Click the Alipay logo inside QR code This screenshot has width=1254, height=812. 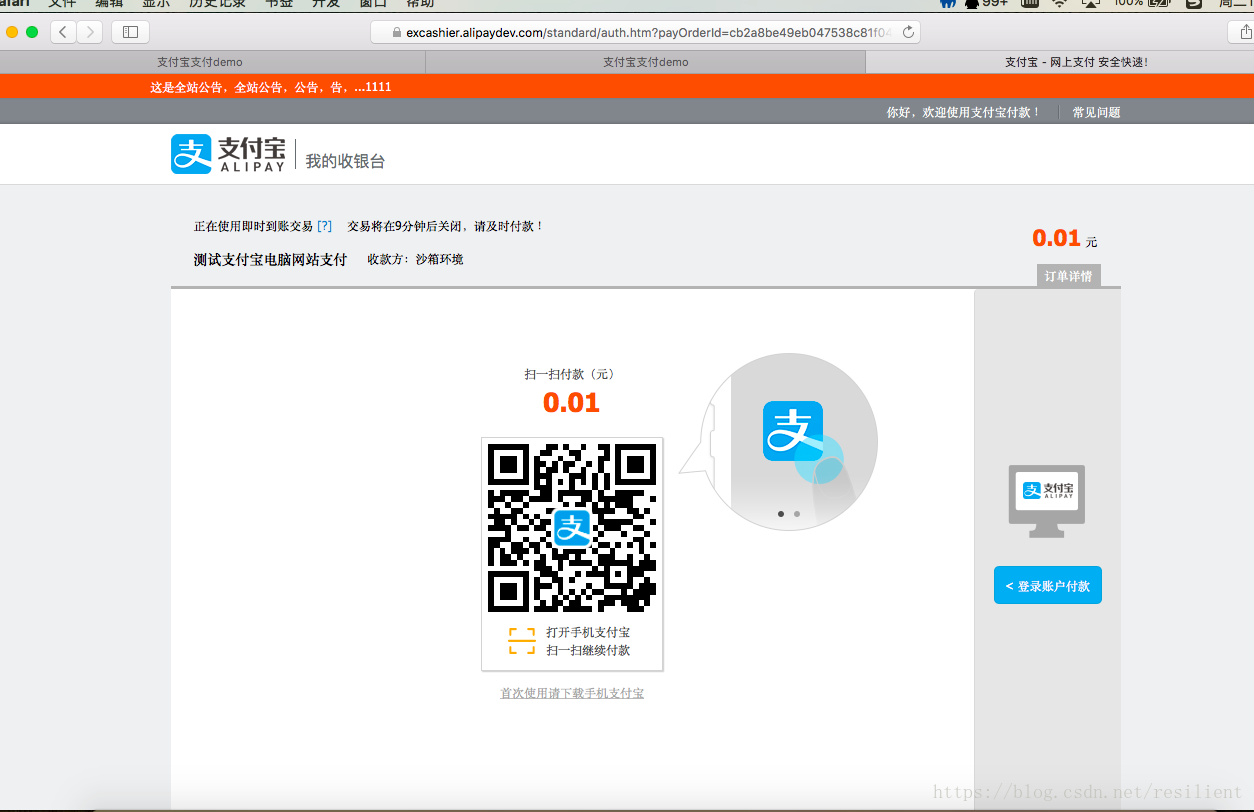[572, 528]
